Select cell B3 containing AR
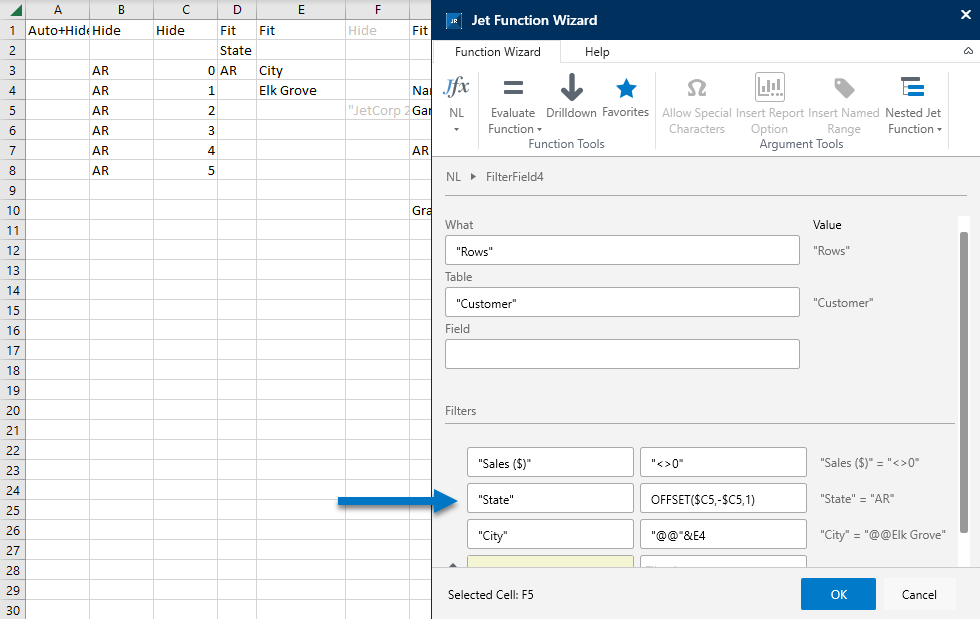This screenshot has width=980, height=619. tap(121, 71)
